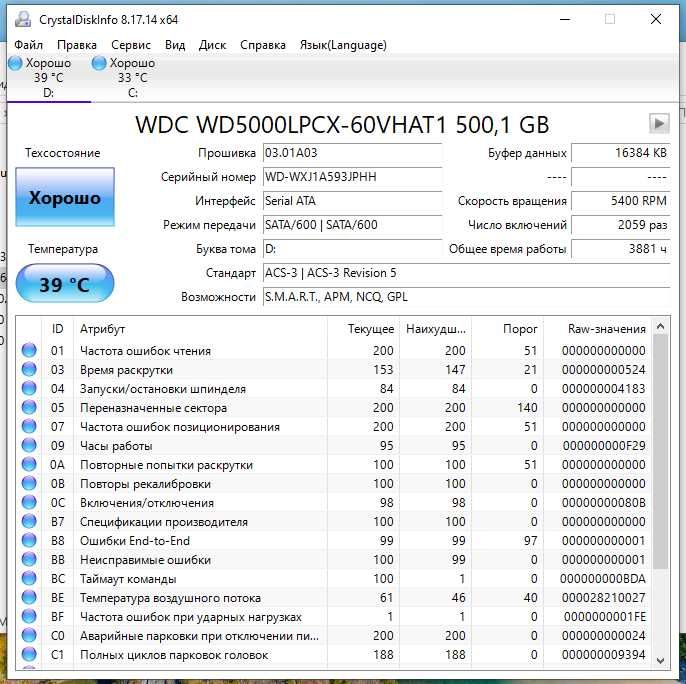Select row Таймаут команды
This screenshot has height=684, width=686.
[x=335, y=579]
